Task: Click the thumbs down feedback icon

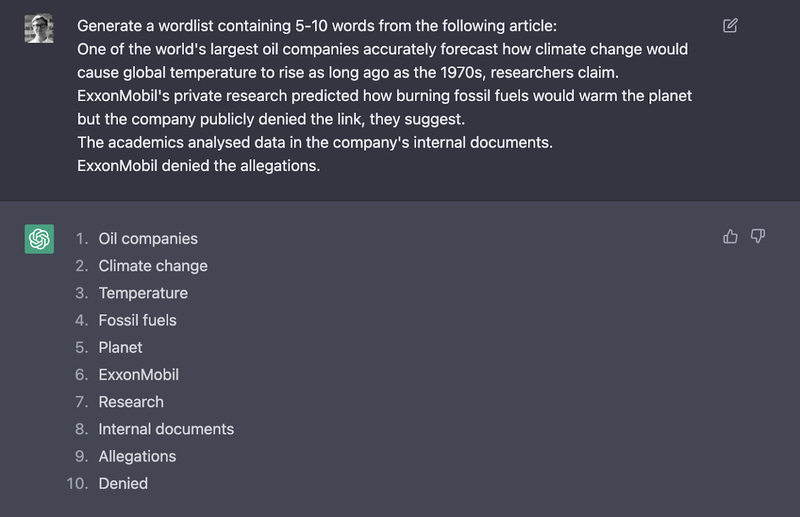Action: [x=757, y=236]
